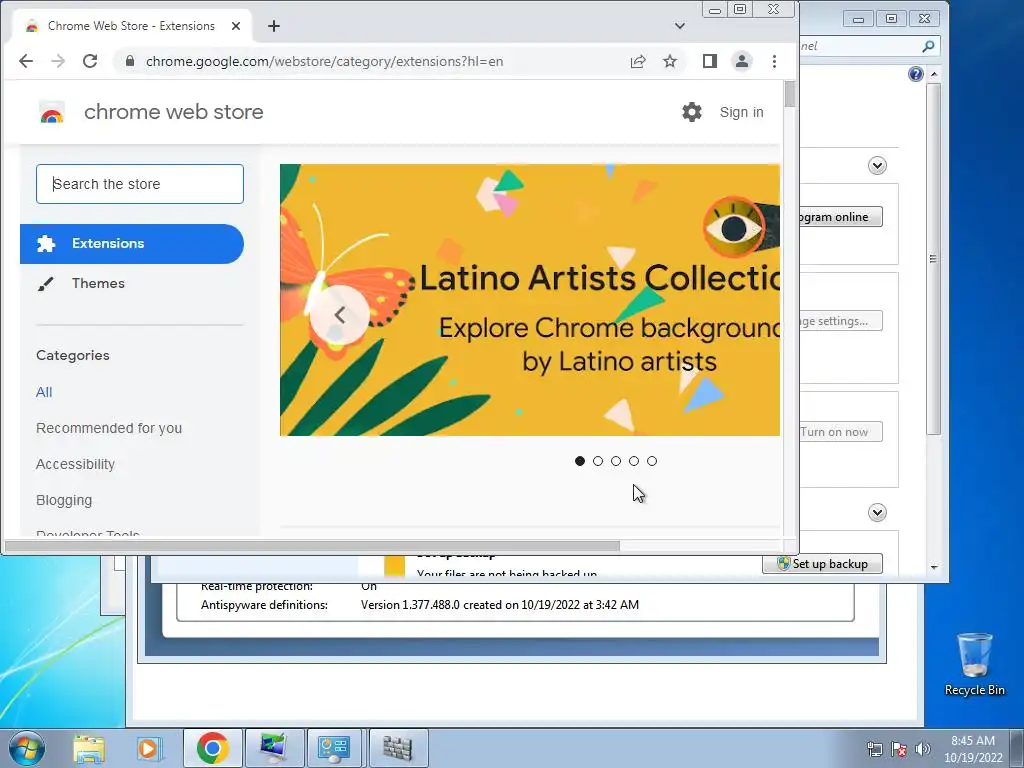Open the Chrome profile avatar menu
1024x768 pixels.
[x=742, y=61]
